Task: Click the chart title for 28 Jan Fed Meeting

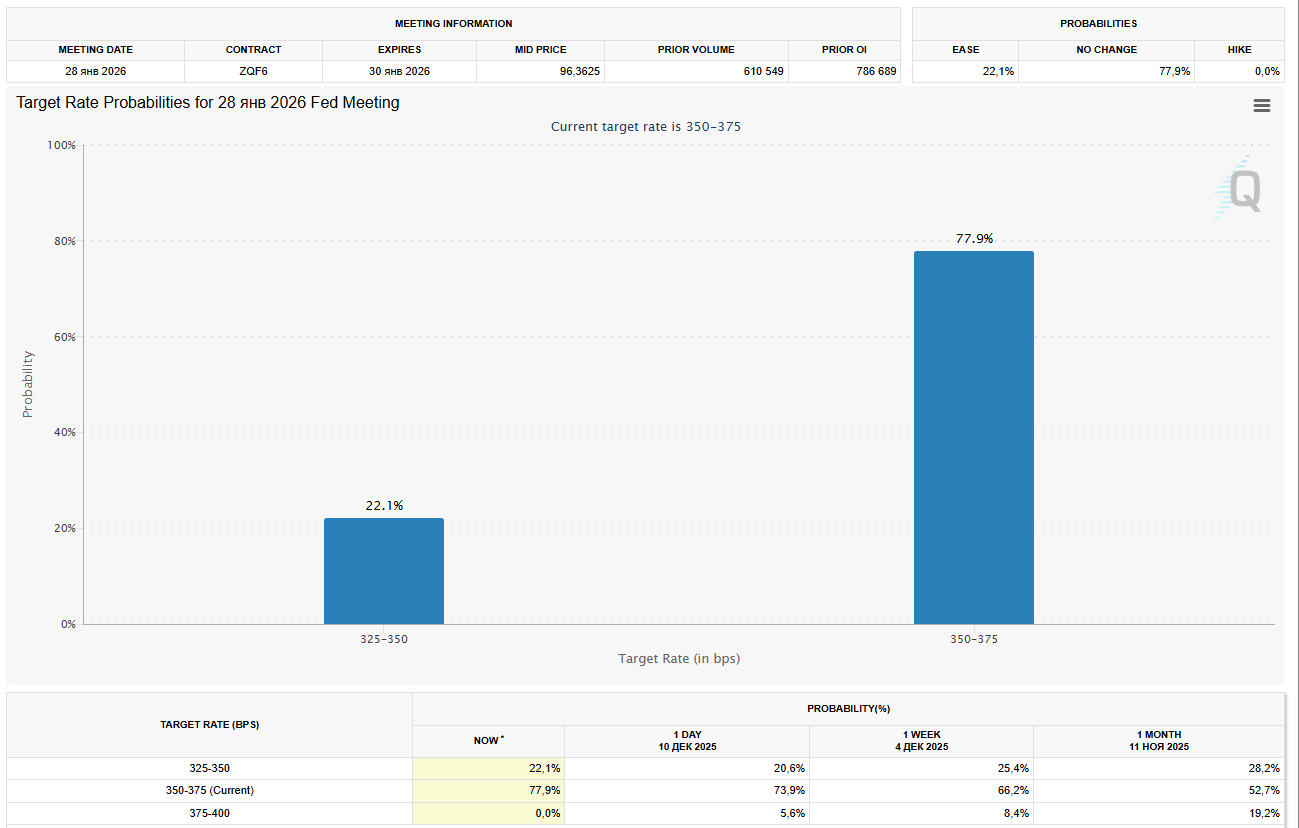Action: [x=208, y=103]
